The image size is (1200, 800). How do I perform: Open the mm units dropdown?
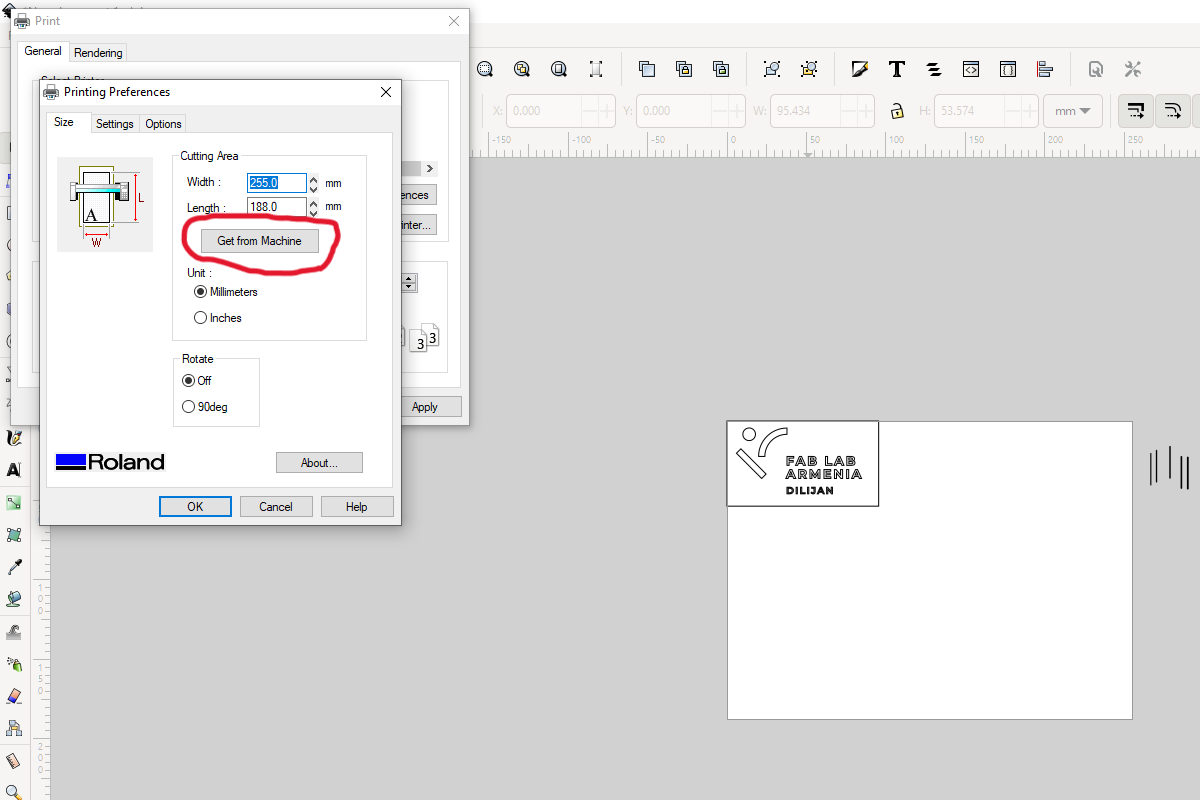pos(1073,111)
